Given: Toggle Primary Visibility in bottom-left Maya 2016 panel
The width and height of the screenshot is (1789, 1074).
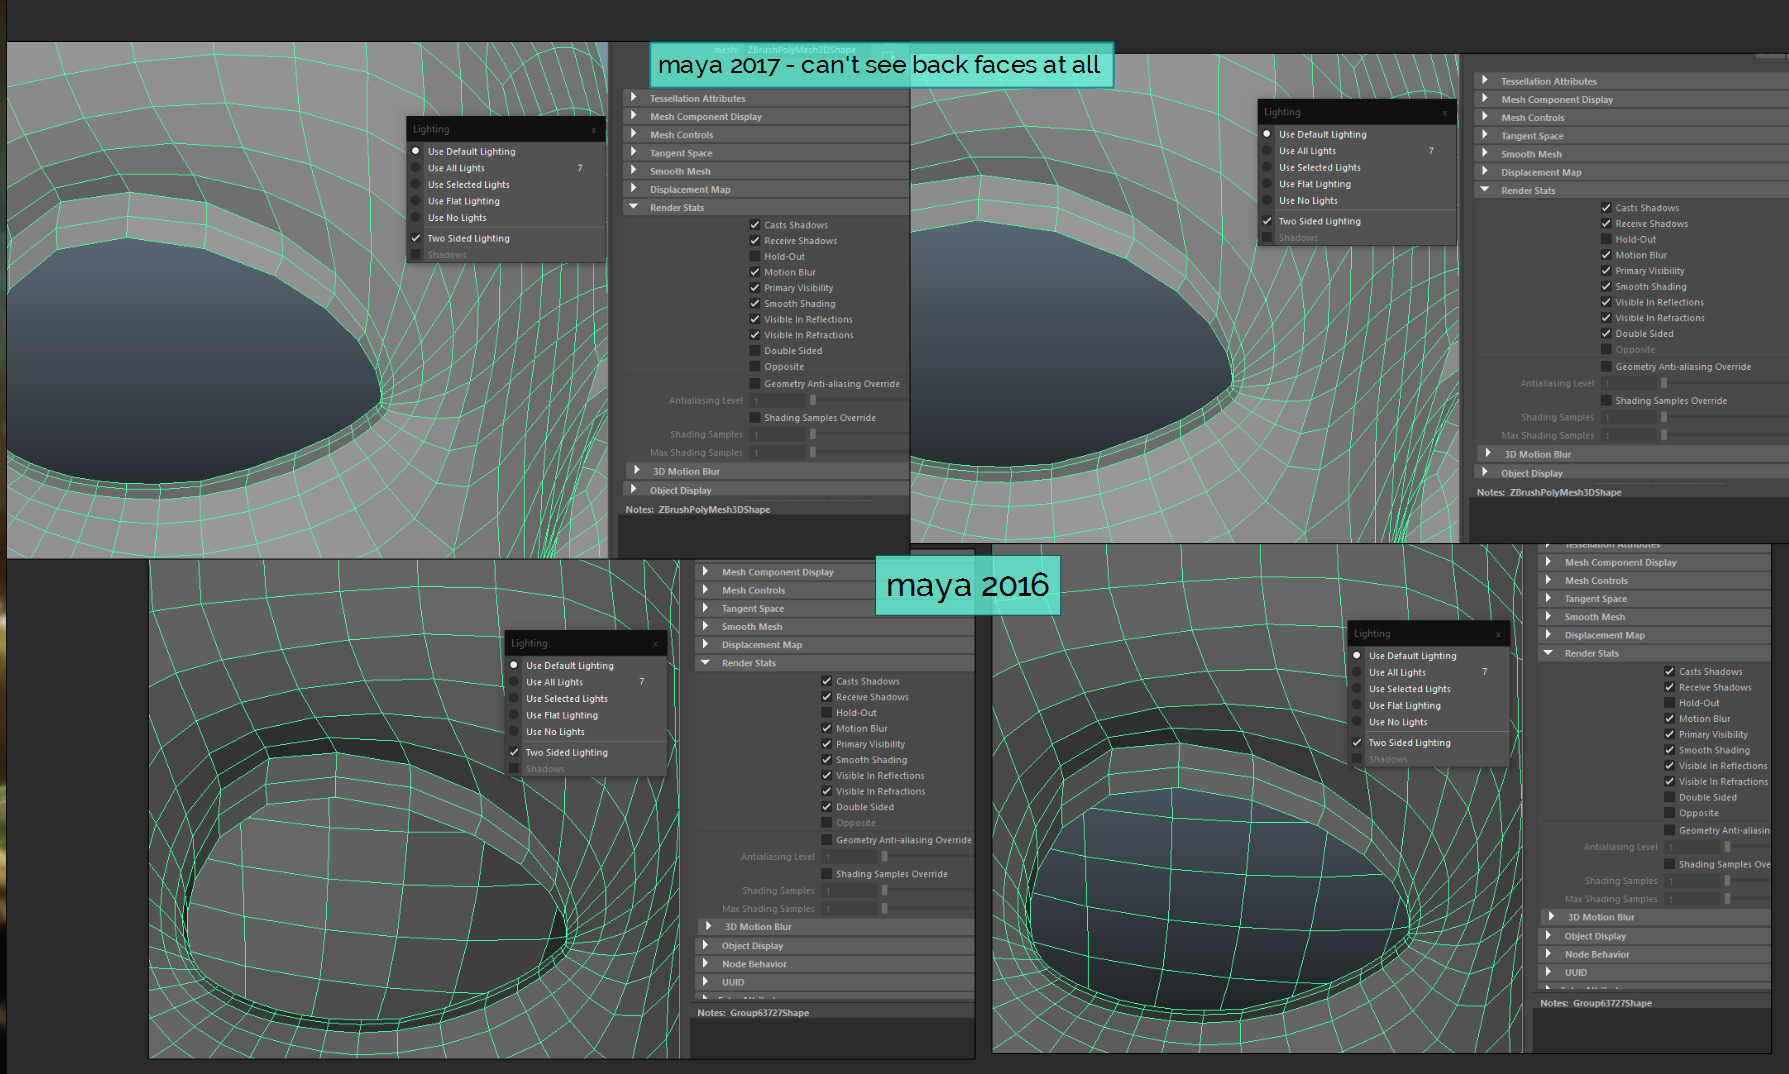Looking at the screenshot, I should (x=827, y=744).
